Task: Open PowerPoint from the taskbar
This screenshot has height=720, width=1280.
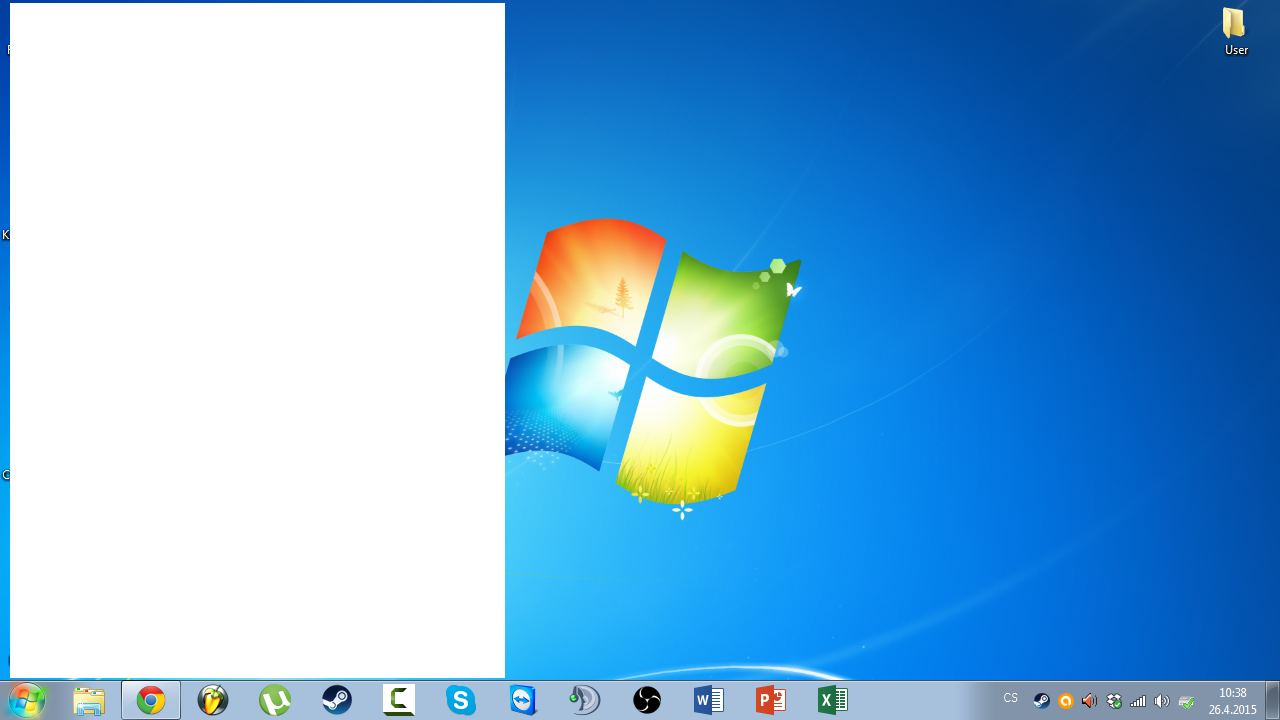Action: tap(771, 701)
